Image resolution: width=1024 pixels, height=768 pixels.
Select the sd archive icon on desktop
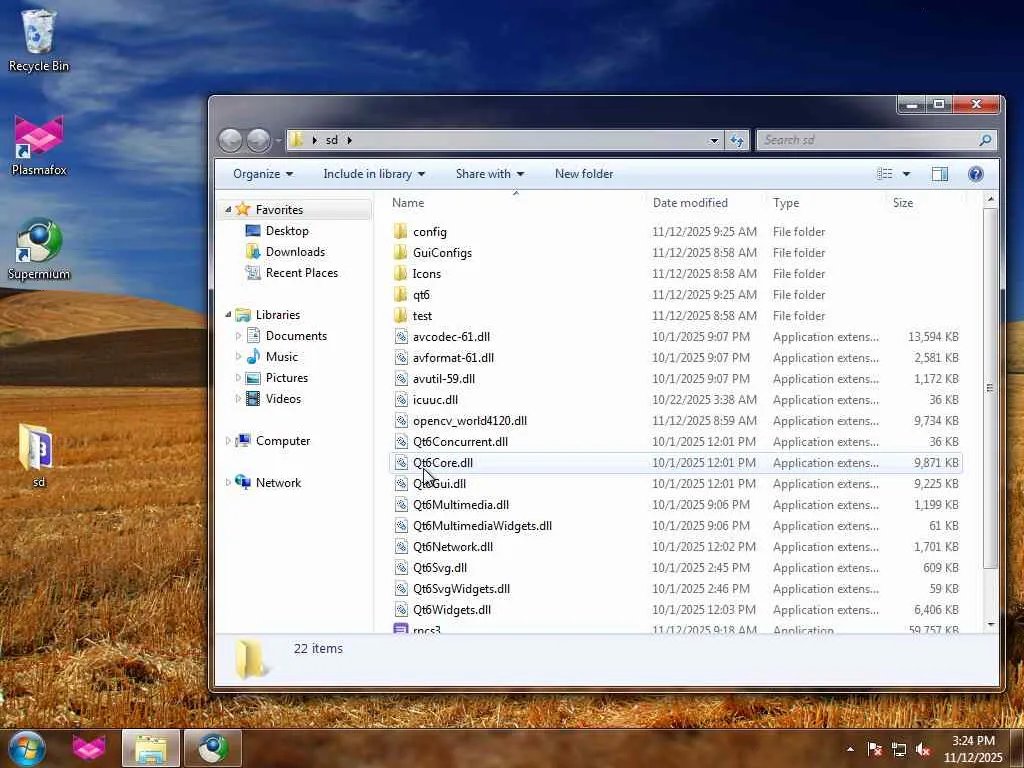(38, 455)
